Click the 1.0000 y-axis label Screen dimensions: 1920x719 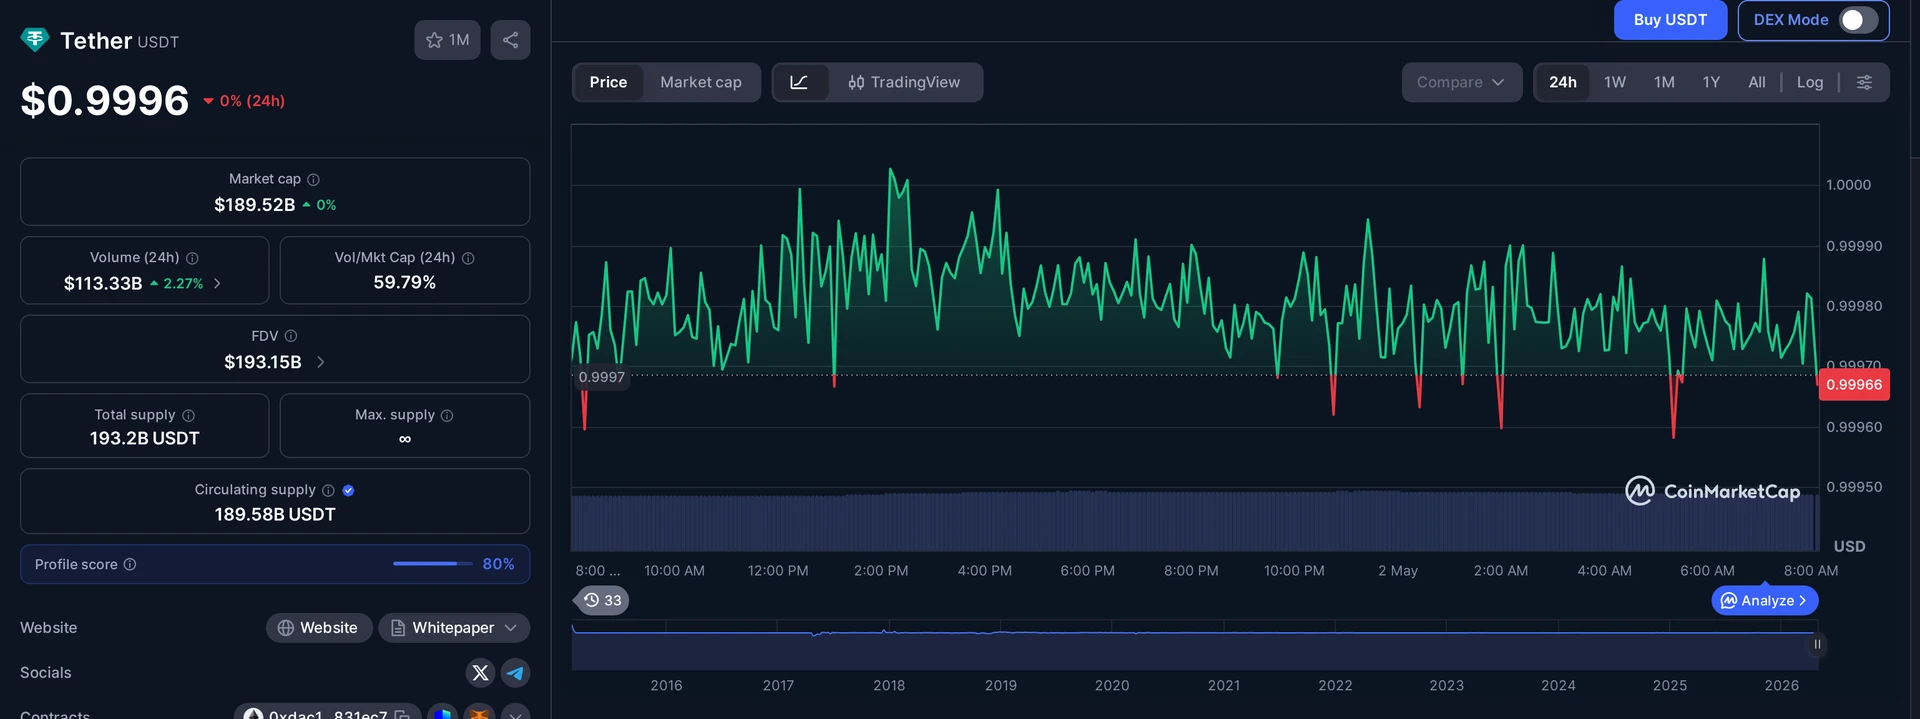(1848, 185)
